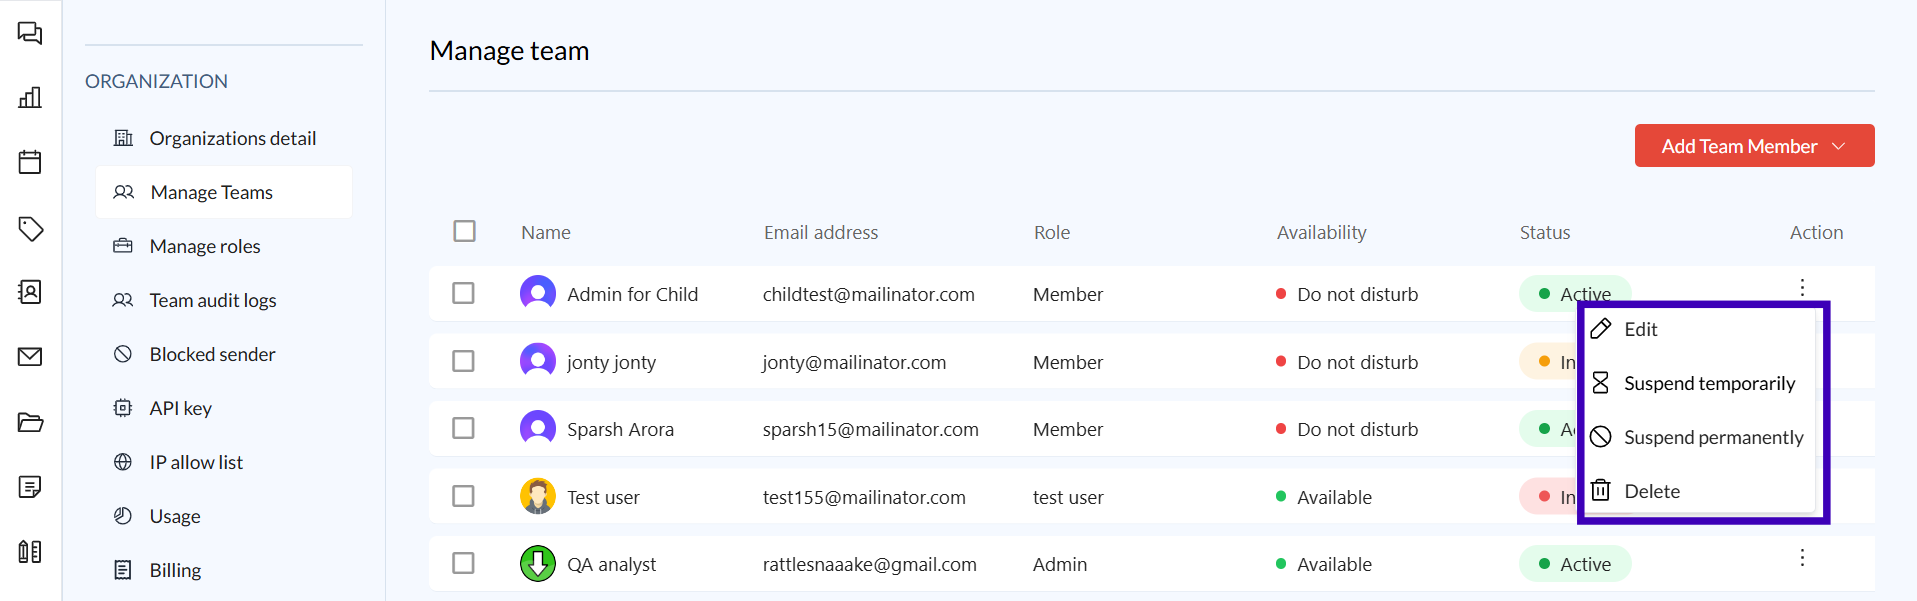This screenshot has height=601, width=1917.
Task: Click the three-dot menu for Admin for Child
Action: [x=1802, y=288]
